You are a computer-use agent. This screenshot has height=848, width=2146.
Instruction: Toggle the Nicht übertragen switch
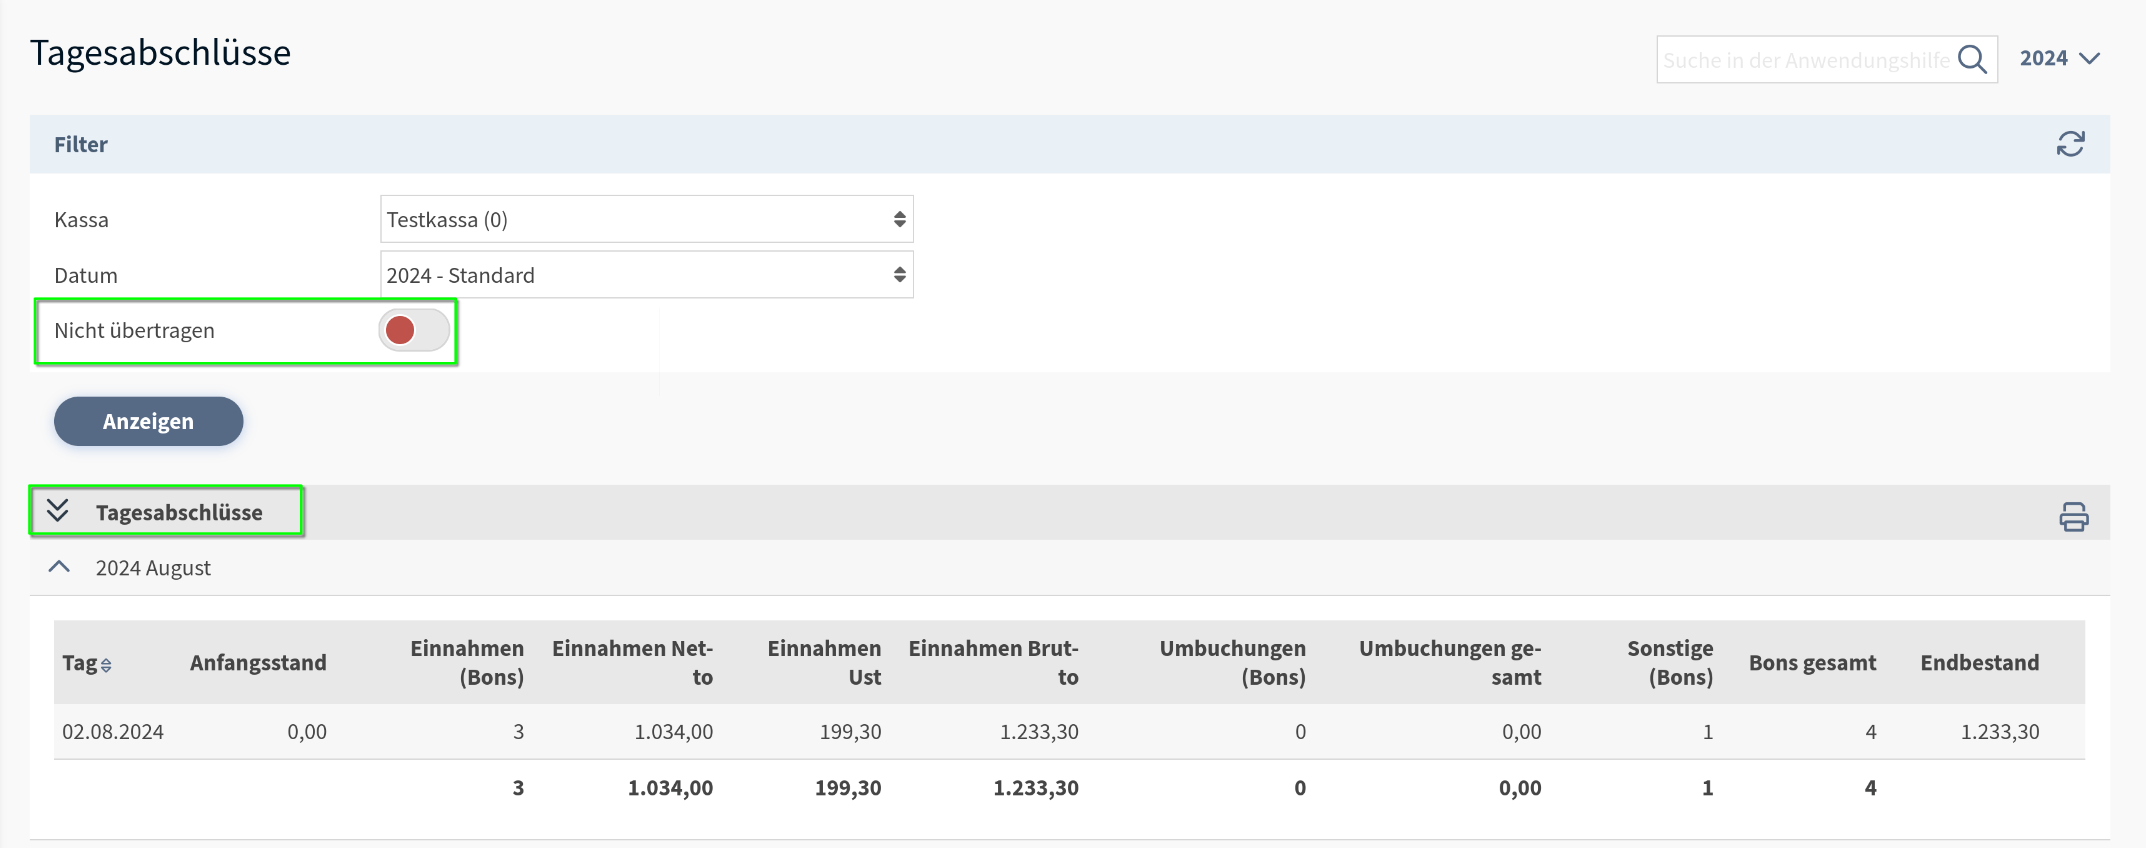414,330
